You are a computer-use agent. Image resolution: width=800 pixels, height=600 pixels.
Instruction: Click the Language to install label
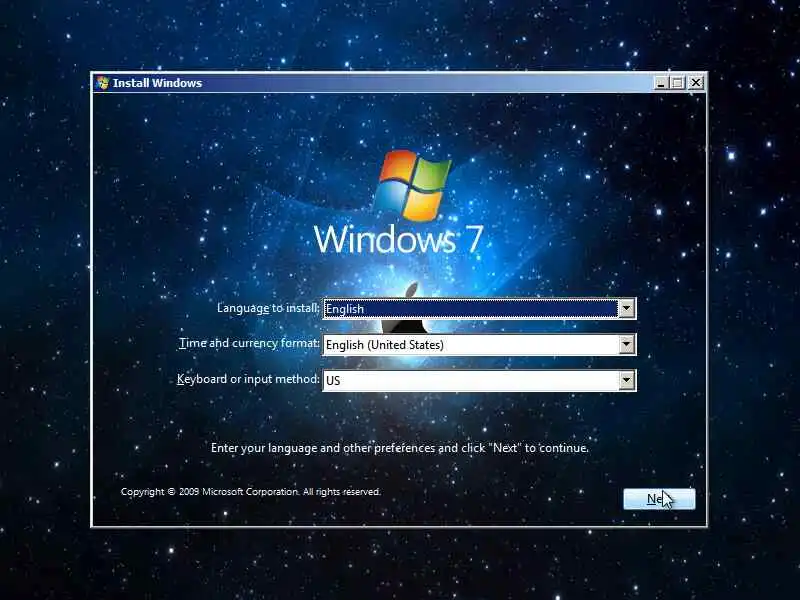point(268,308)
